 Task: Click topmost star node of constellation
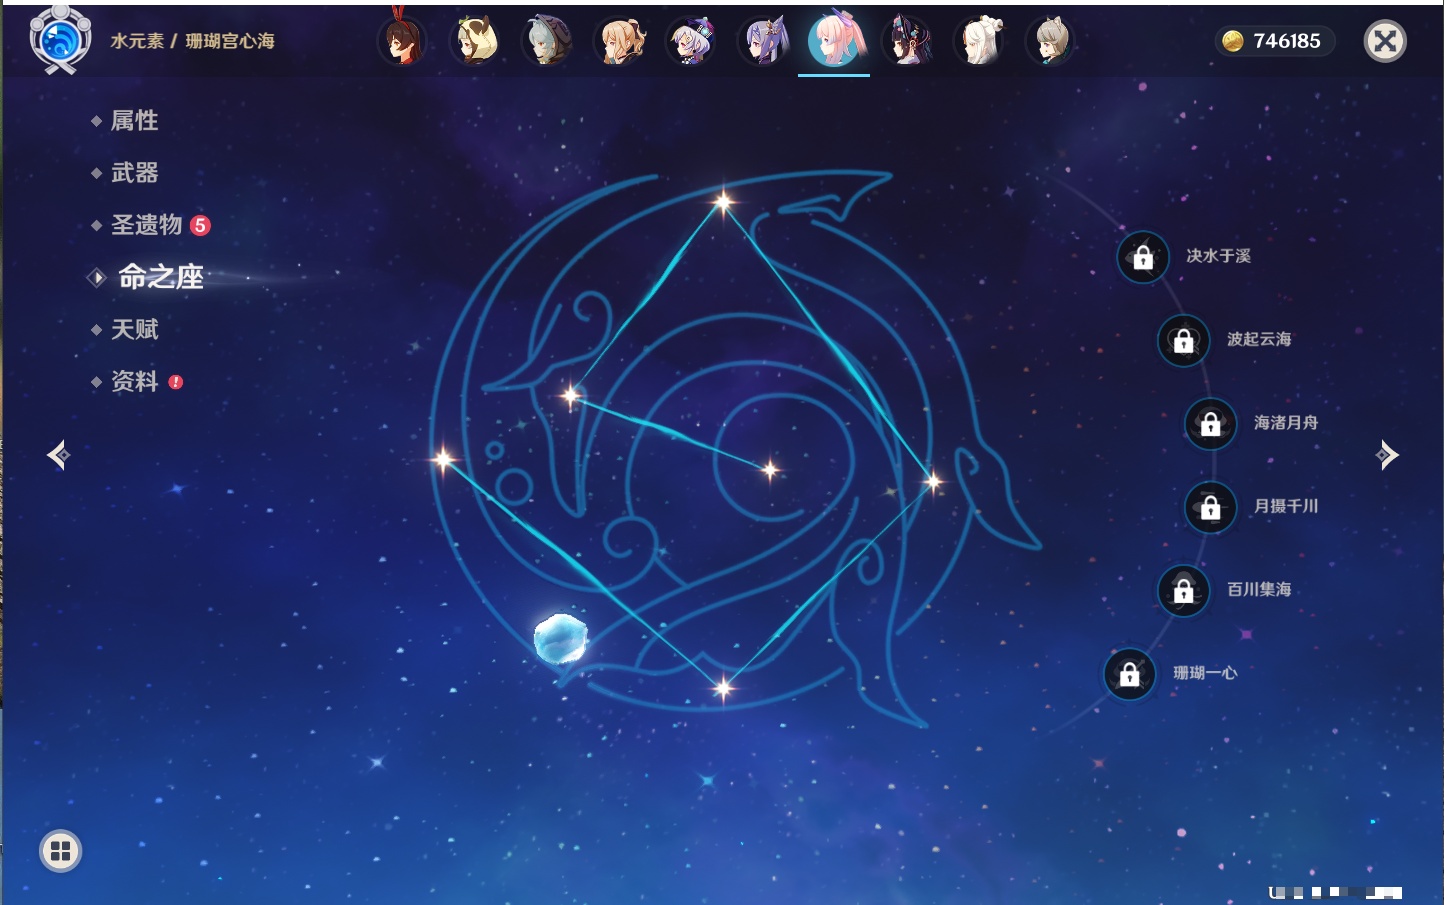(x=723, y=202)
